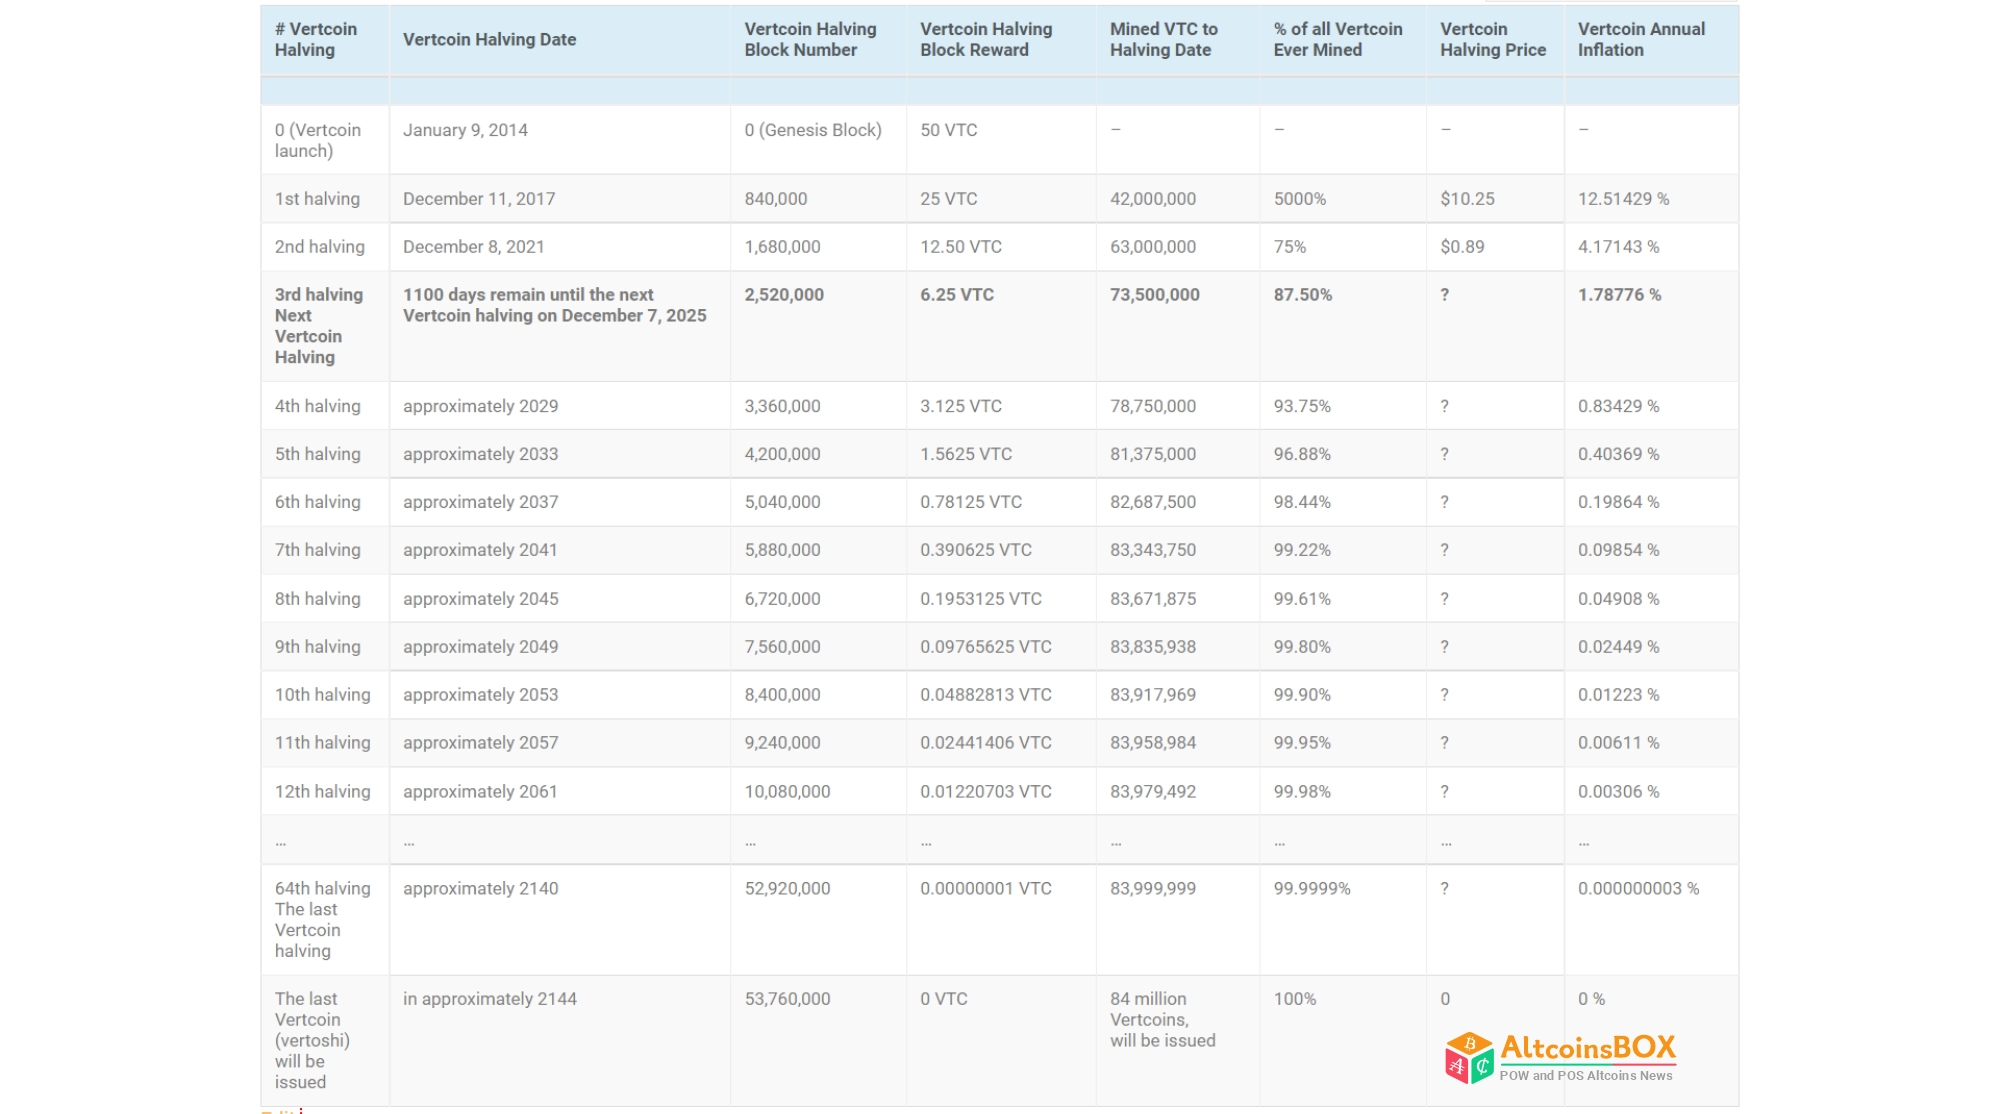Image resolution: width=2000 pixels, height=1114 pixels.
Task: Click the '% of all Vertcoin Ever Mined' header
Action: coord(1338,40)
